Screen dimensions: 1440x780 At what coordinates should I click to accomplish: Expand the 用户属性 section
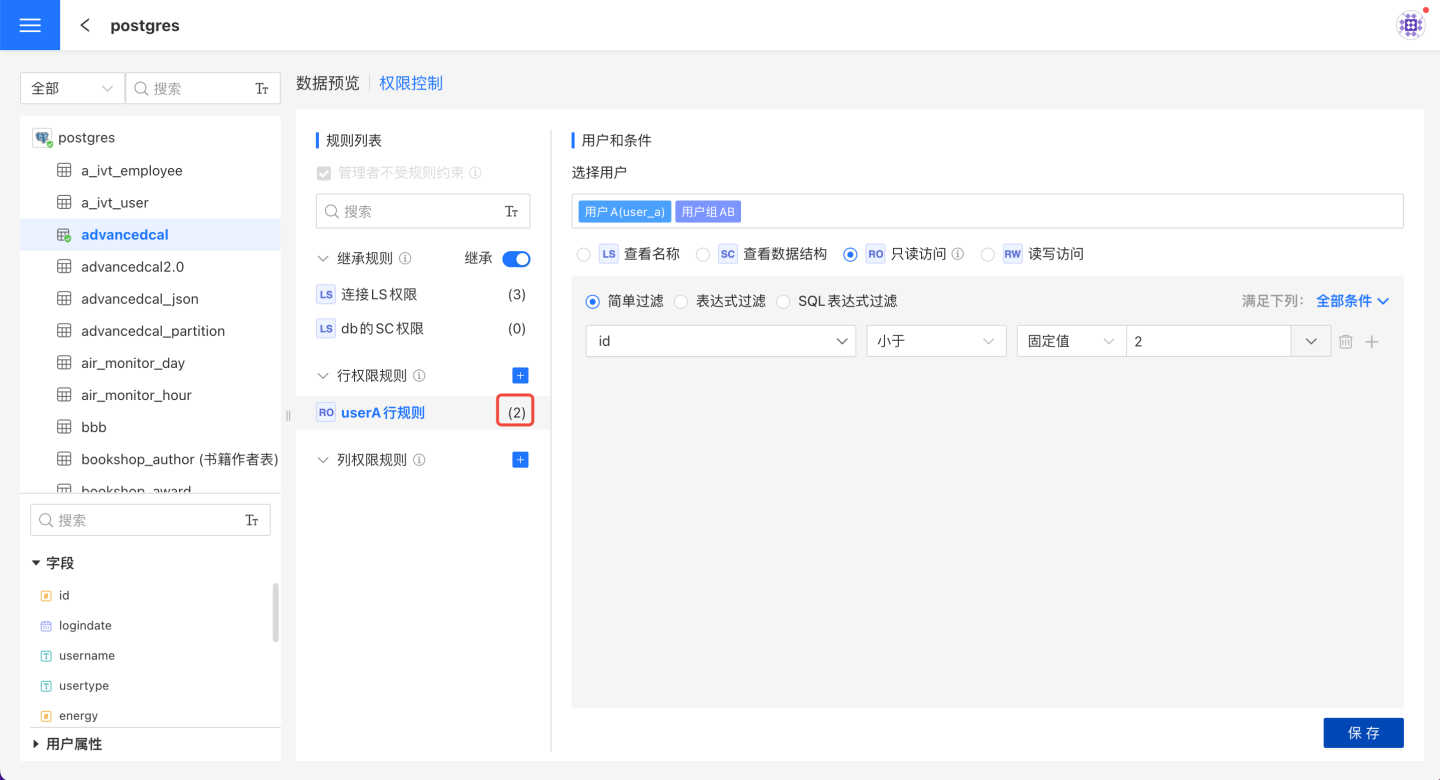coord(37,744)
